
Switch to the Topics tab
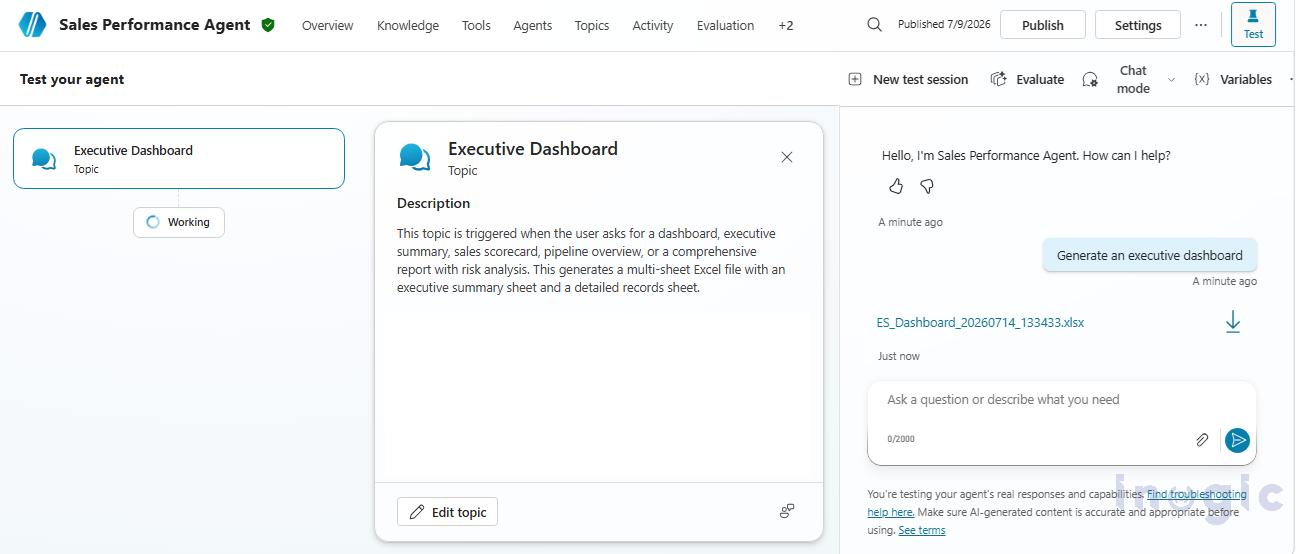point(592,25)
